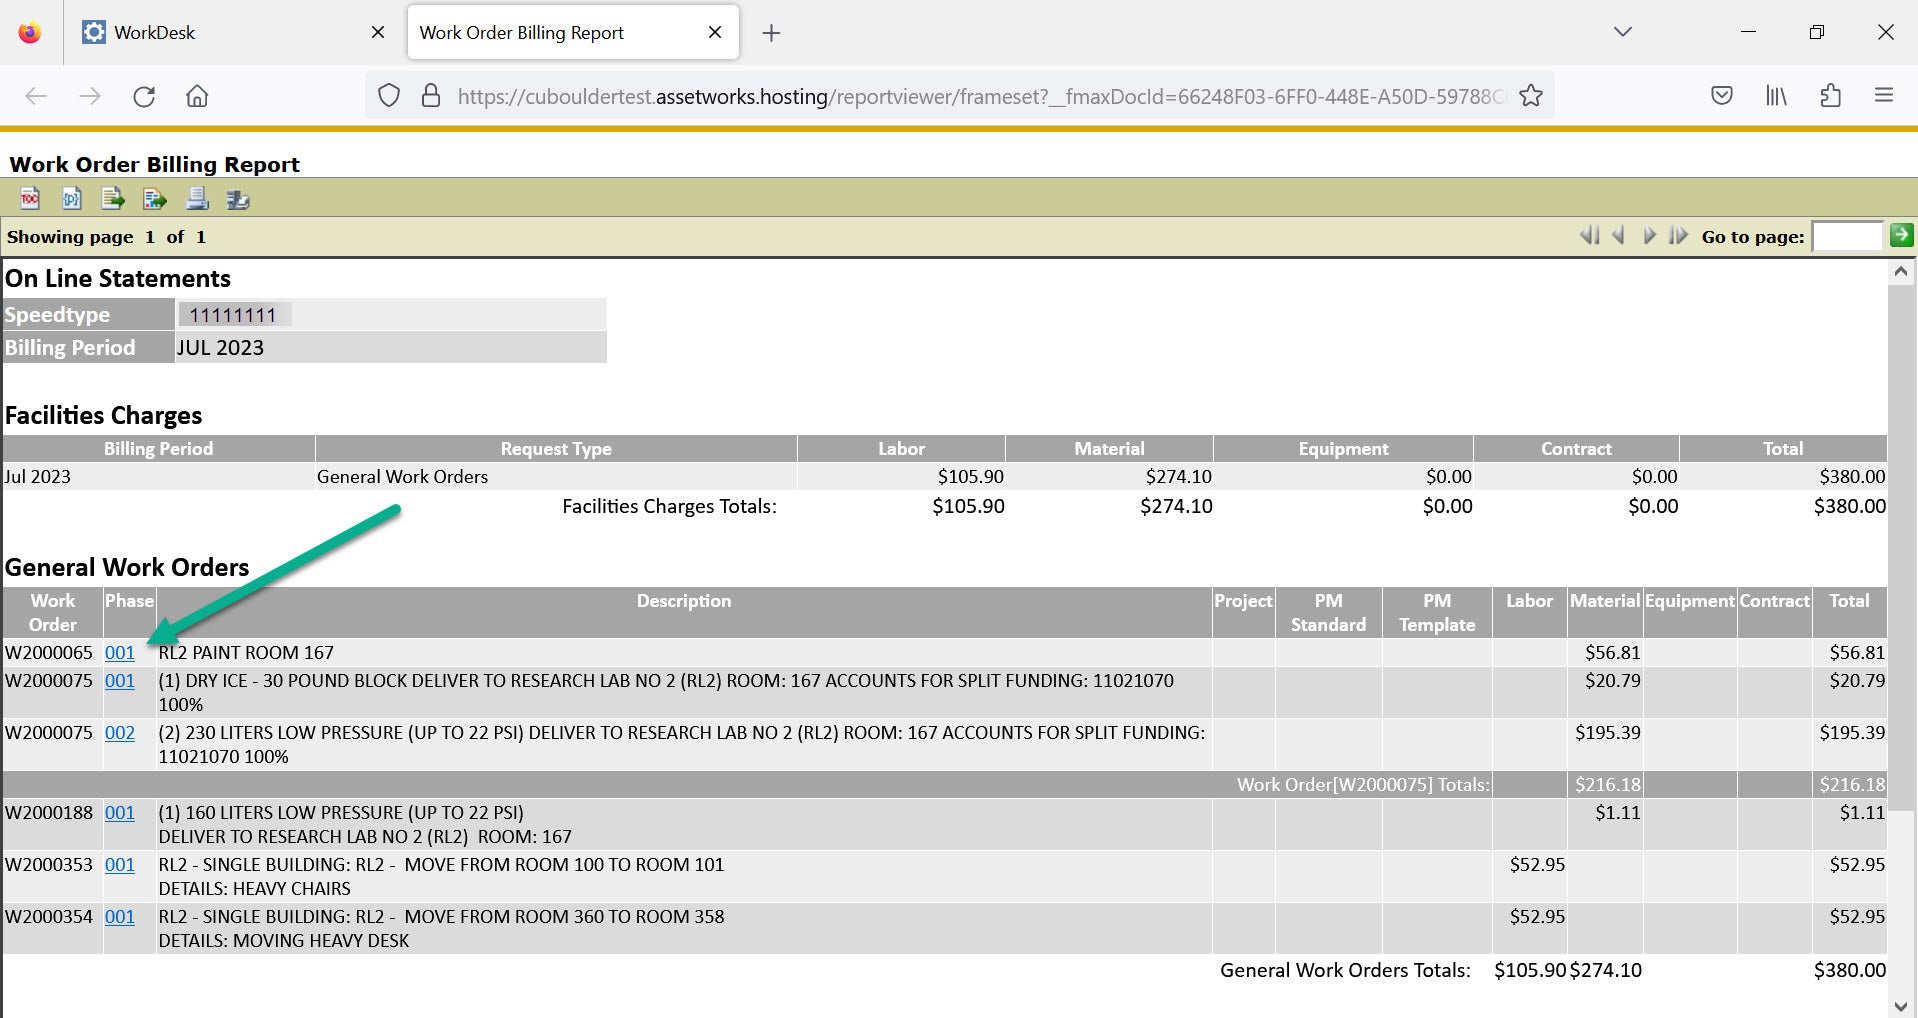
Task: Jump to the first page navigation arrow
Action: point(1589,236)
